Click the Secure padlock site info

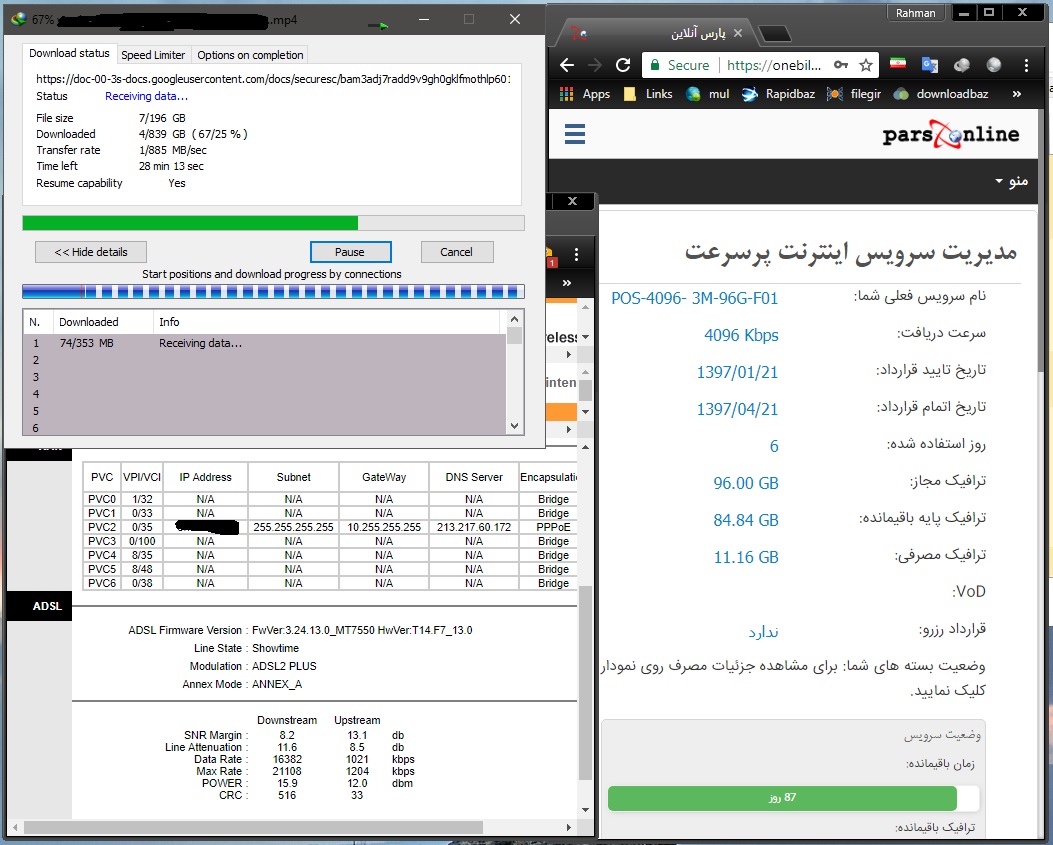679,65
